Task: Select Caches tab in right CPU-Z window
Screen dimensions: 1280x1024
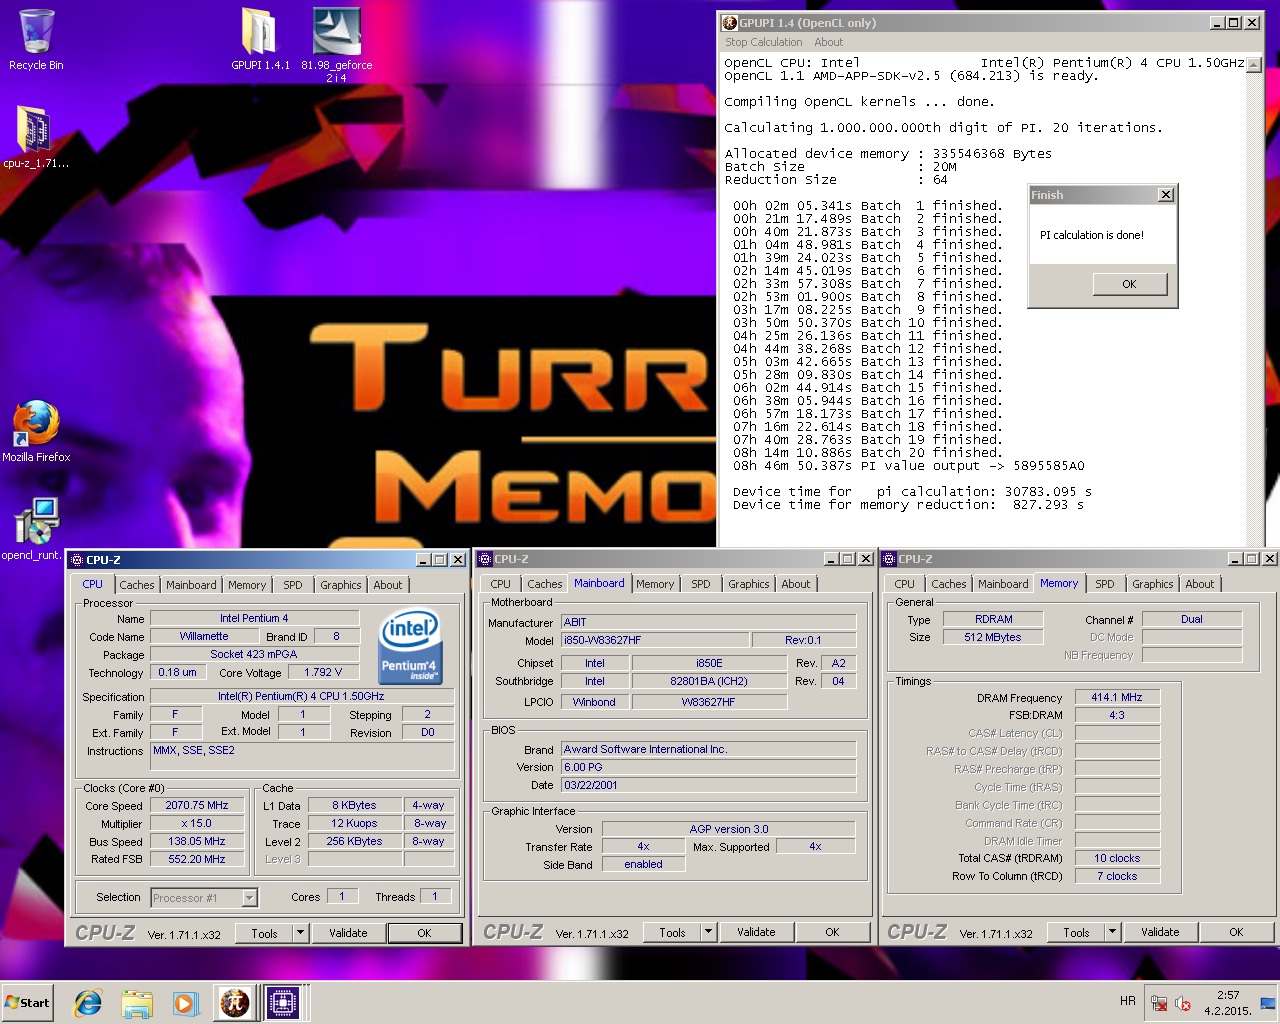Action: tap(949, 584)
